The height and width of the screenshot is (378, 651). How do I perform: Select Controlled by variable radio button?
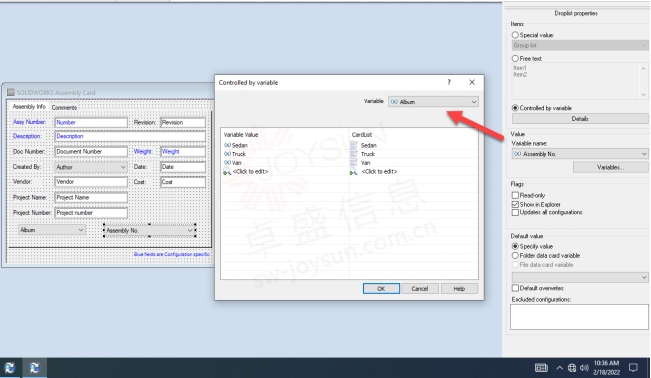click(515, 108)
